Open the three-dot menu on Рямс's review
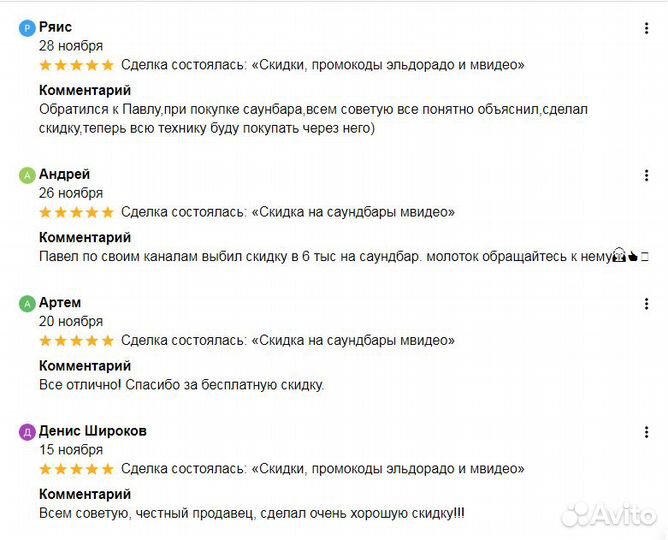The height and width of the screenshot is (540, 668). tap(646, 28)
